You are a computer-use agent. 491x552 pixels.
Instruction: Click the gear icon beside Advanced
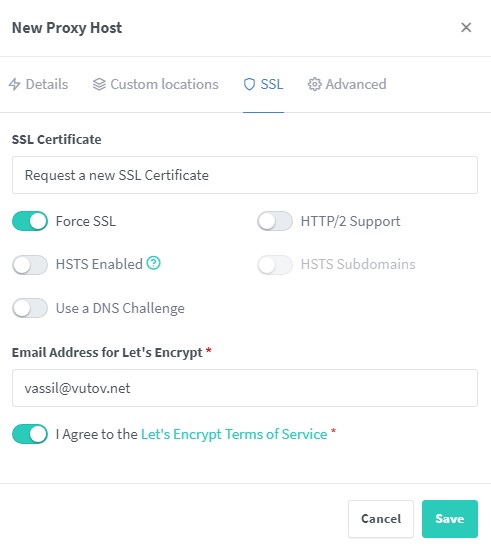(314, 84)
